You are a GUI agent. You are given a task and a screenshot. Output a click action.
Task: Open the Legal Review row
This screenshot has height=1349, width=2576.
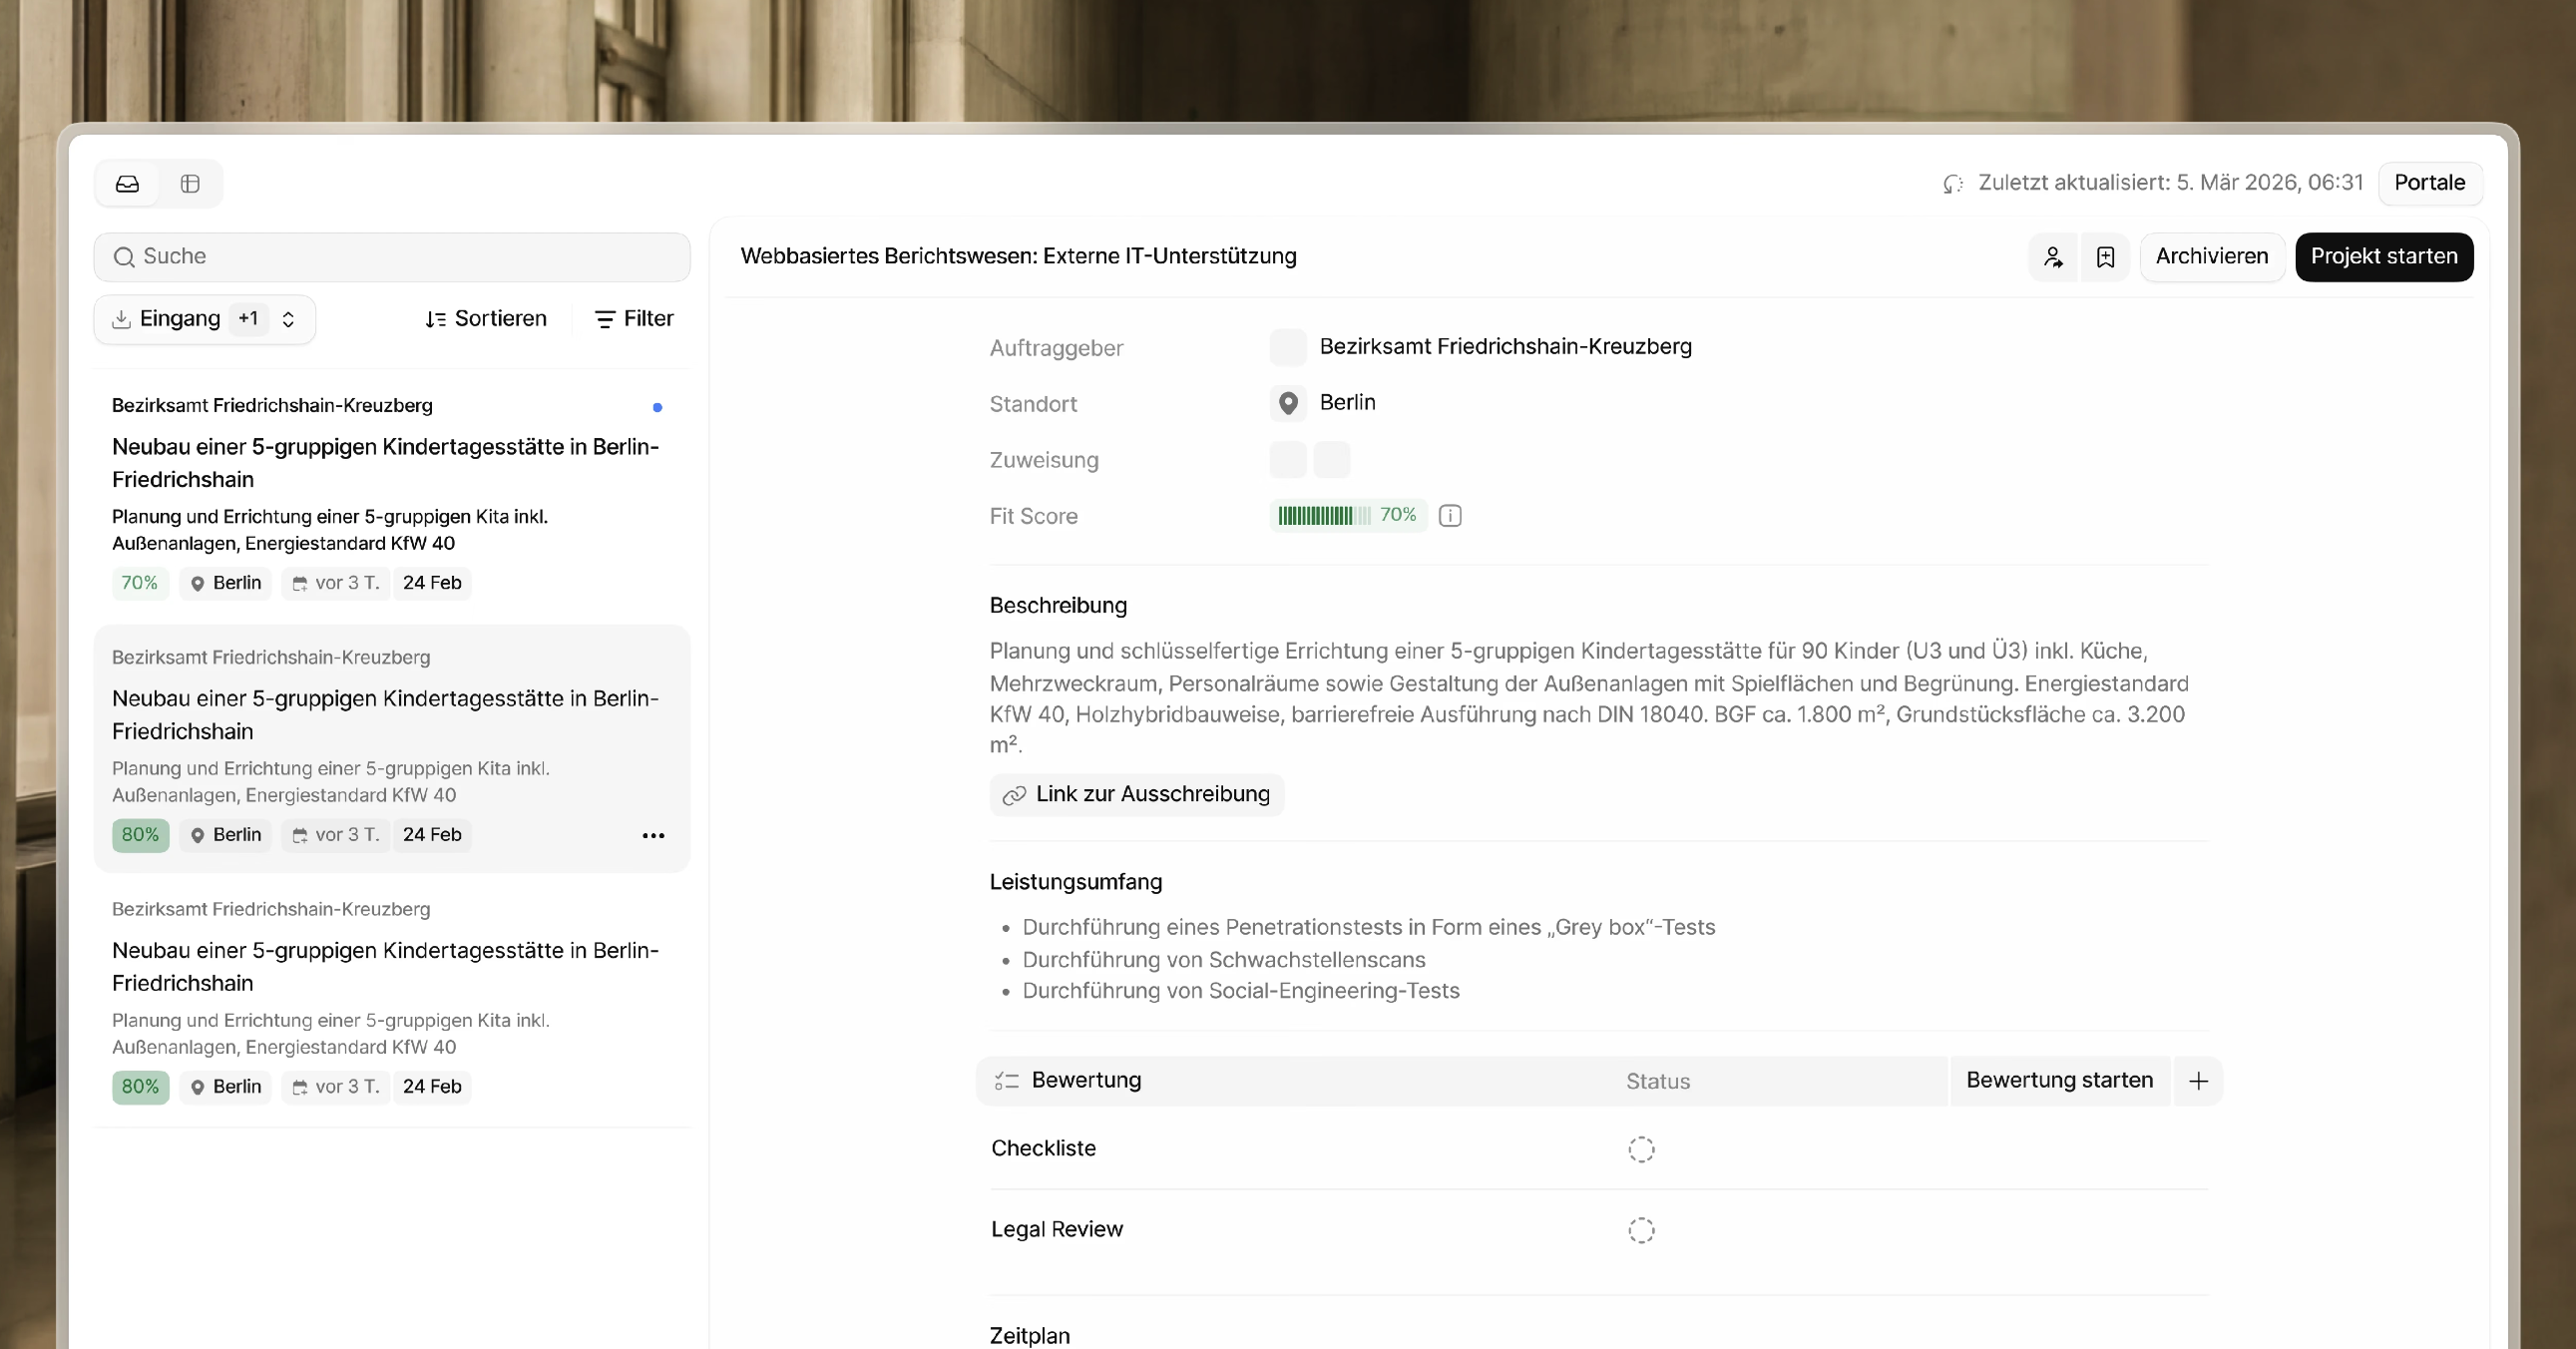1598,1231
